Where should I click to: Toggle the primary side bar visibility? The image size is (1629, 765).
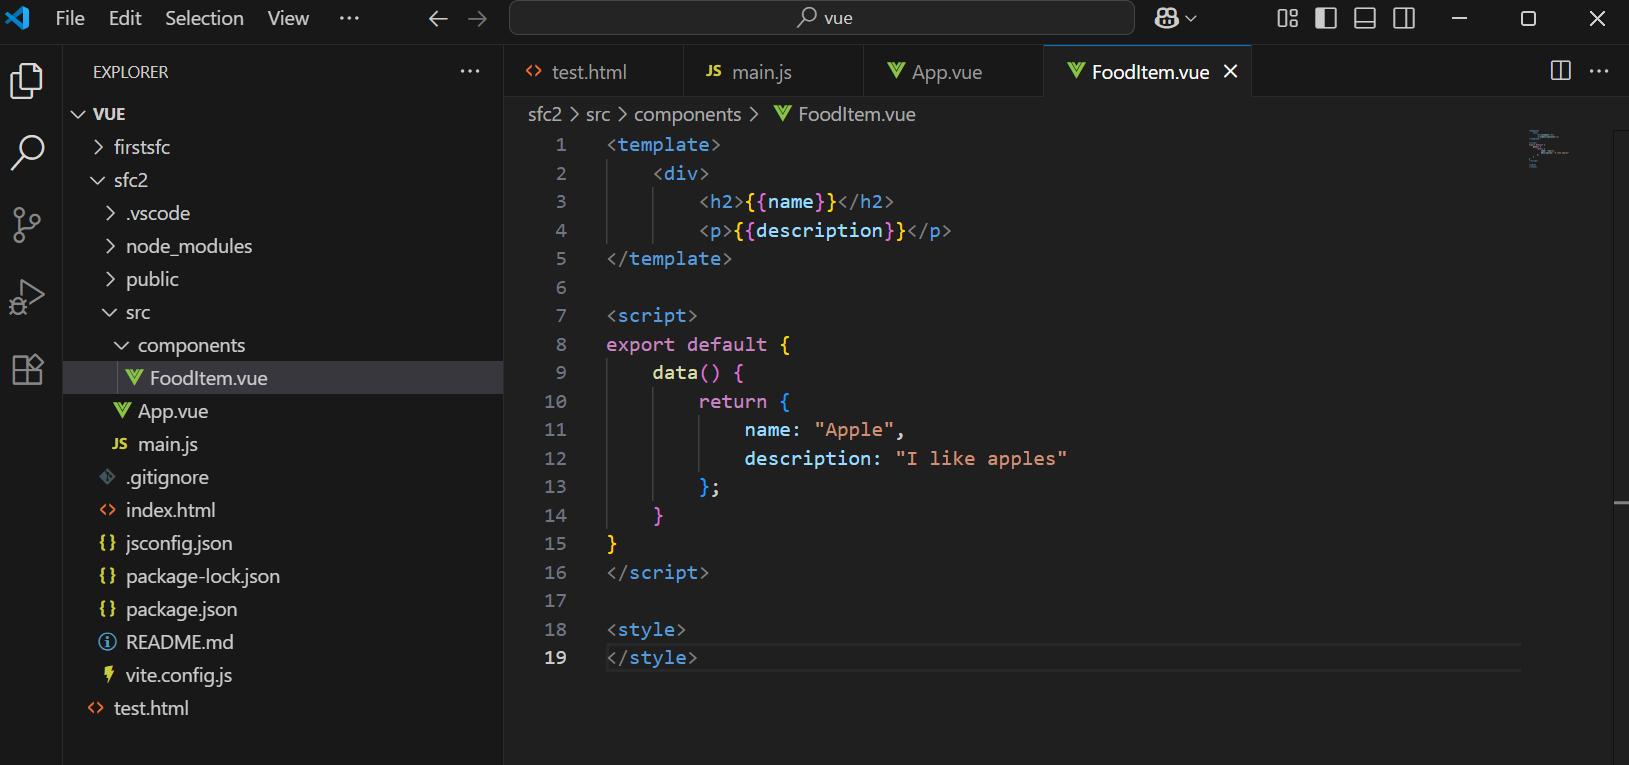tap(1326, 18)
